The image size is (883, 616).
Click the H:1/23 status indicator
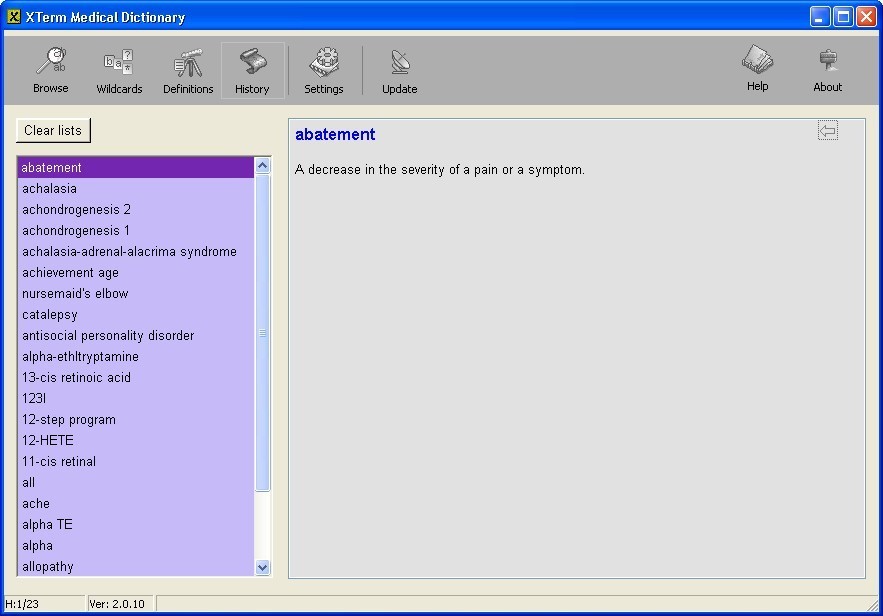click(x=30, y=603)
